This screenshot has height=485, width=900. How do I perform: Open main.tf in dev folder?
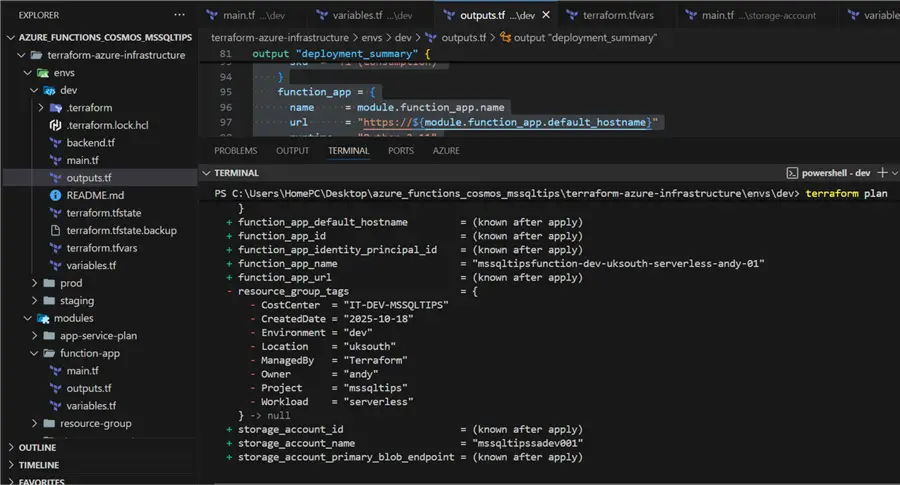pos(82,160)
